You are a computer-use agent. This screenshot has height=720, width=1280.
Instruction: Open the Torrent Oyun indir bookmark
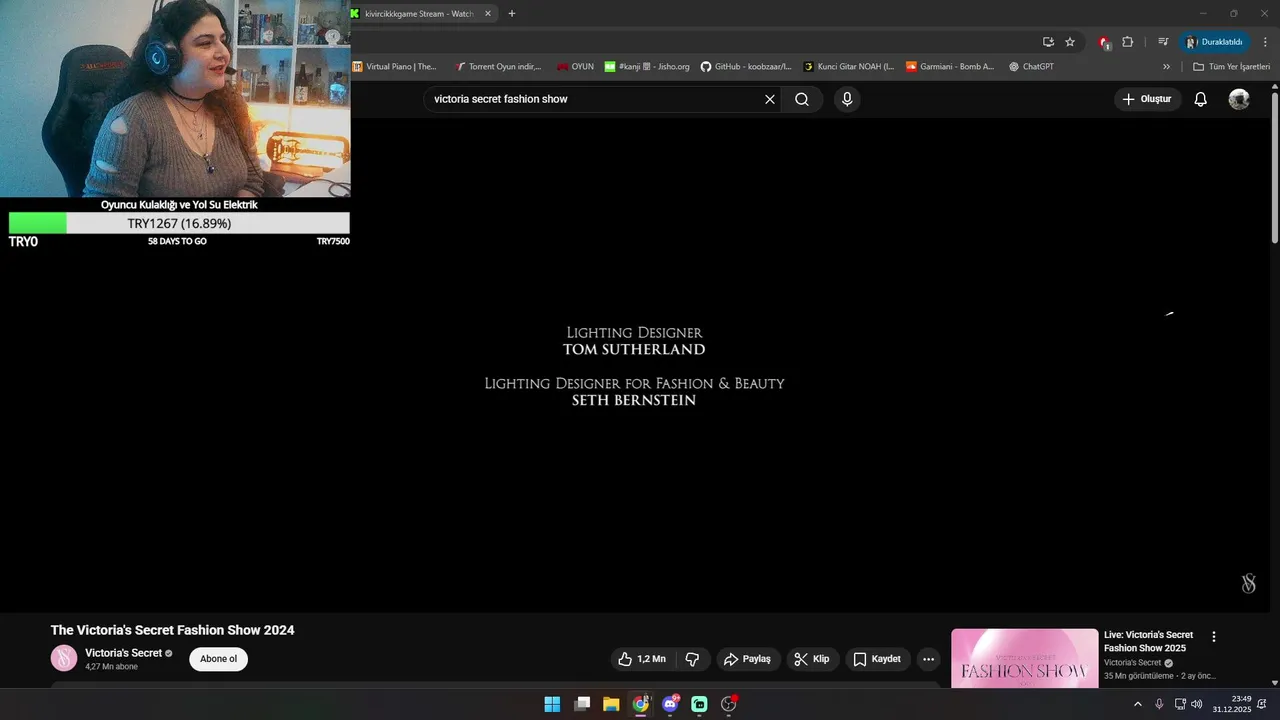(x=497, y=67)
